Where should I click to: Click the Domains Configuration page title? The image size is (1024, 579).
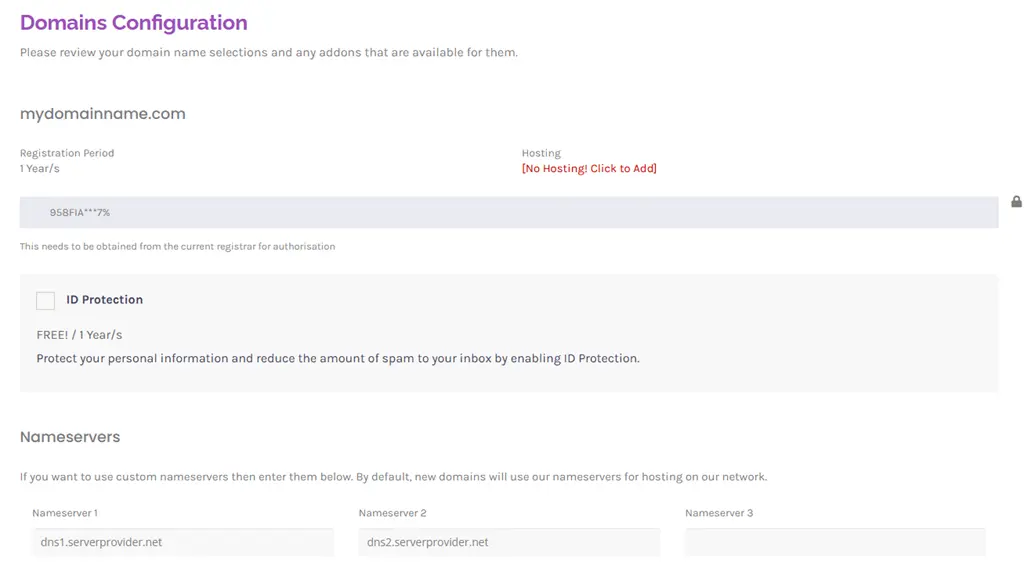133,22
